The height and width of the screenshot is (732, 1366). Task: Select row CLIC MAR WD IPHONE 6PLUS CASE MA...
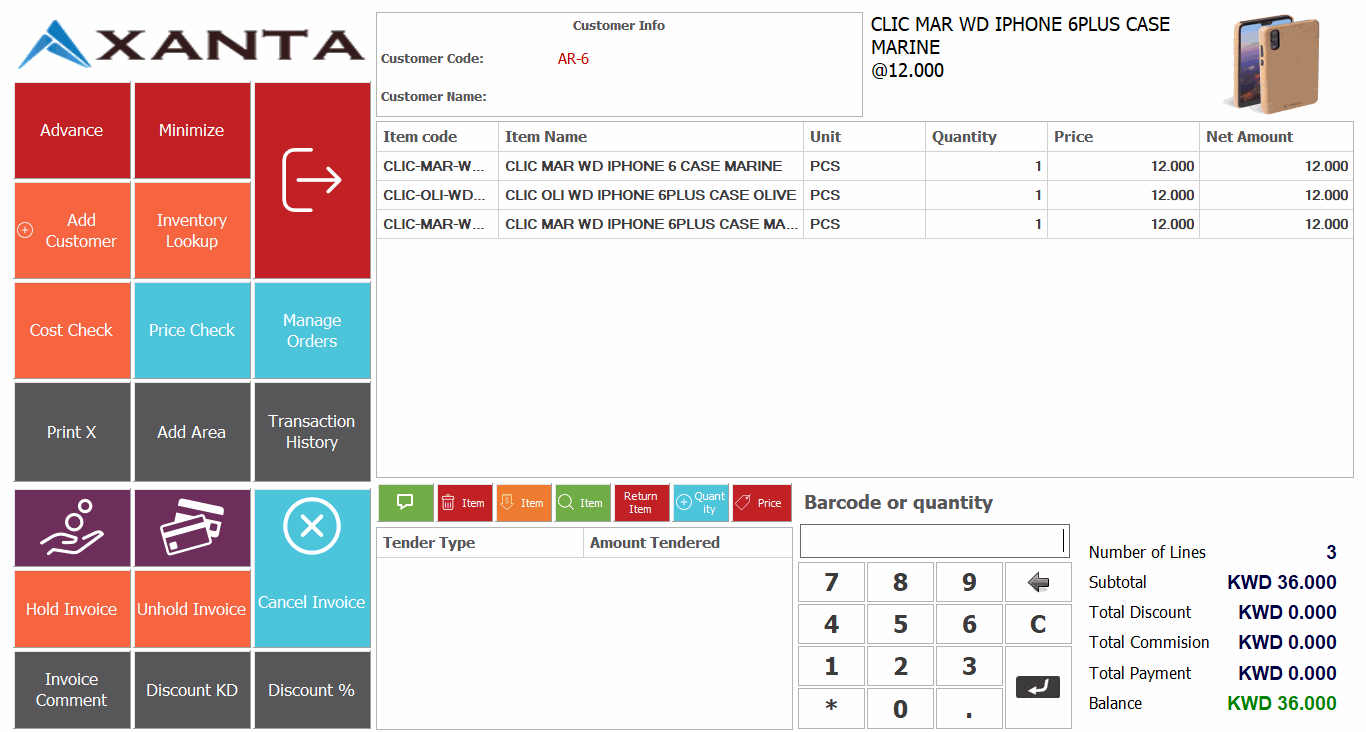click(865, 224)
